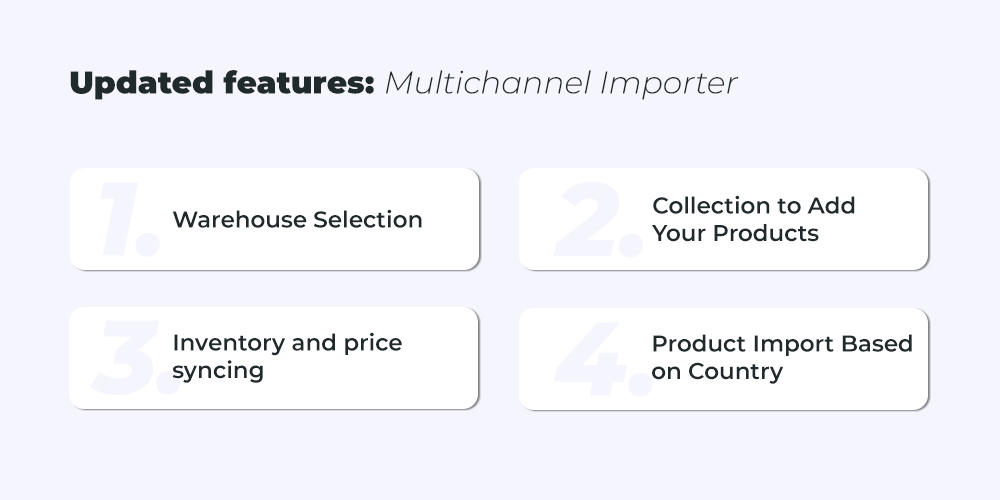Click the Product Import Based text line
The height and width of the screenshot is (500, 1000).
(782, 344)
